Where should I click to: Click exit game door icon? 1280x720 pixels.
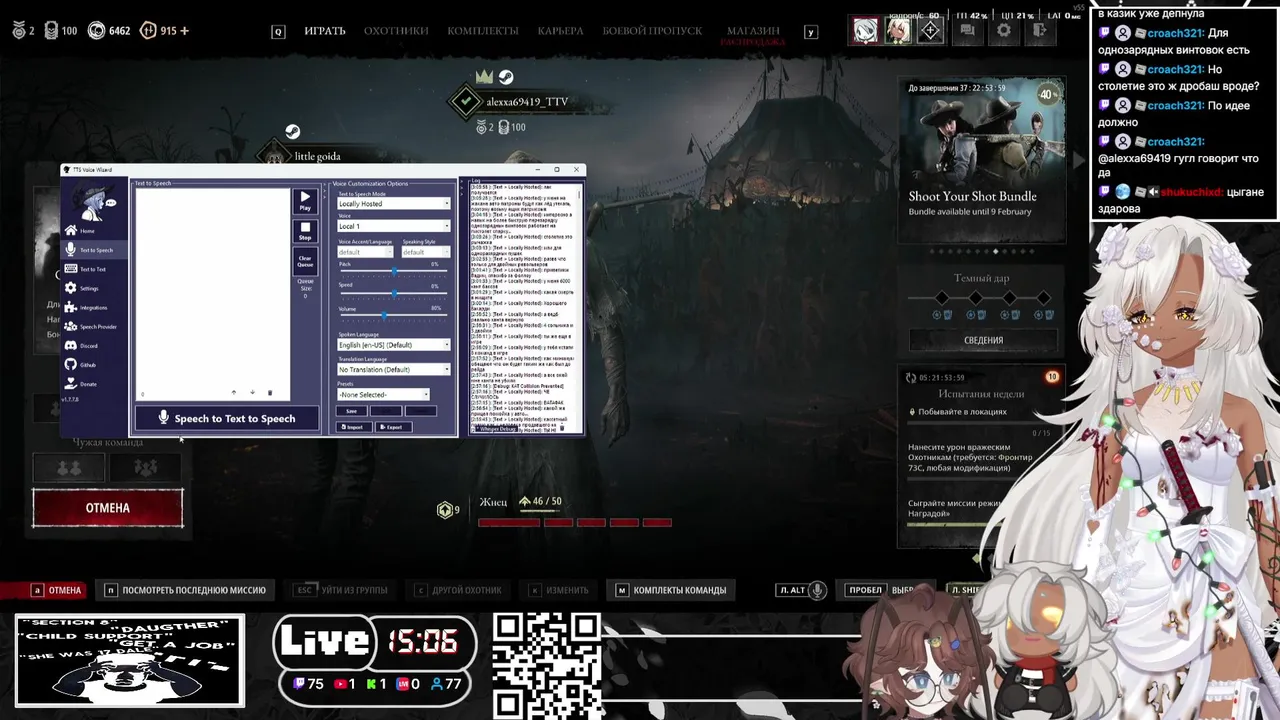(x=1040, y=31)
